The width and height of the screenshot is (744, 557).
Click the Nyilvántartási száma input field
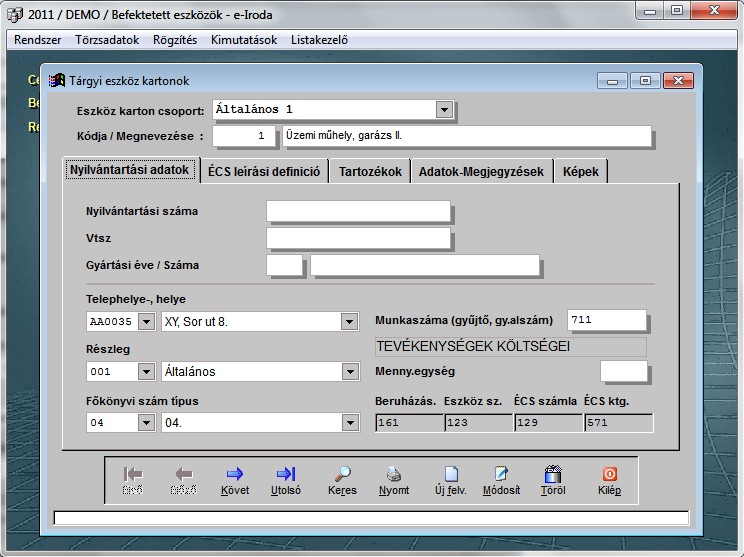358,211
